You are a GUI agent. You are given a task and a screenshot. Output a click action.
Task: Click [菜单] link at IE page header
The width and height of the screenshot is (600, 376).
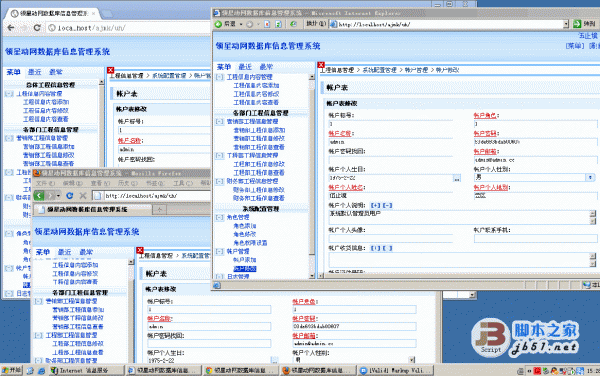tap(575, 46)
